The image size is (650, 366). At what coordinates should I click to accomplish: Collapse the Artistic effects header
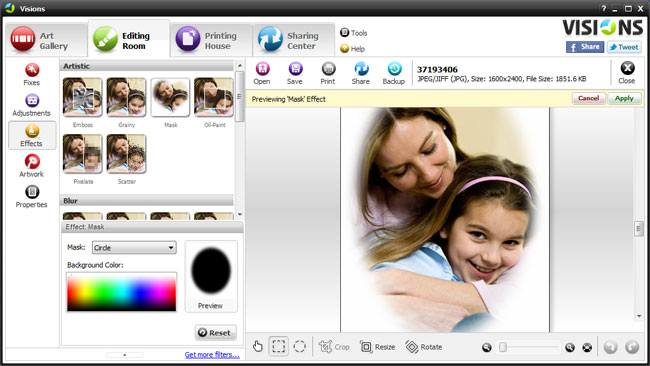[147, 66]
